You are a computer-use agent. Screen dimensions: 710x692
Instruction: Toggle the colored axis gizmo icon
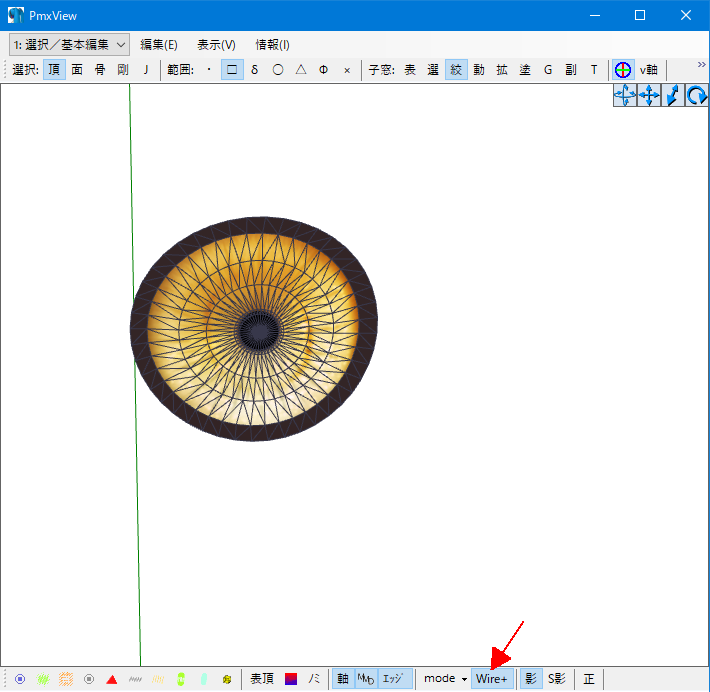coord(623,70)
